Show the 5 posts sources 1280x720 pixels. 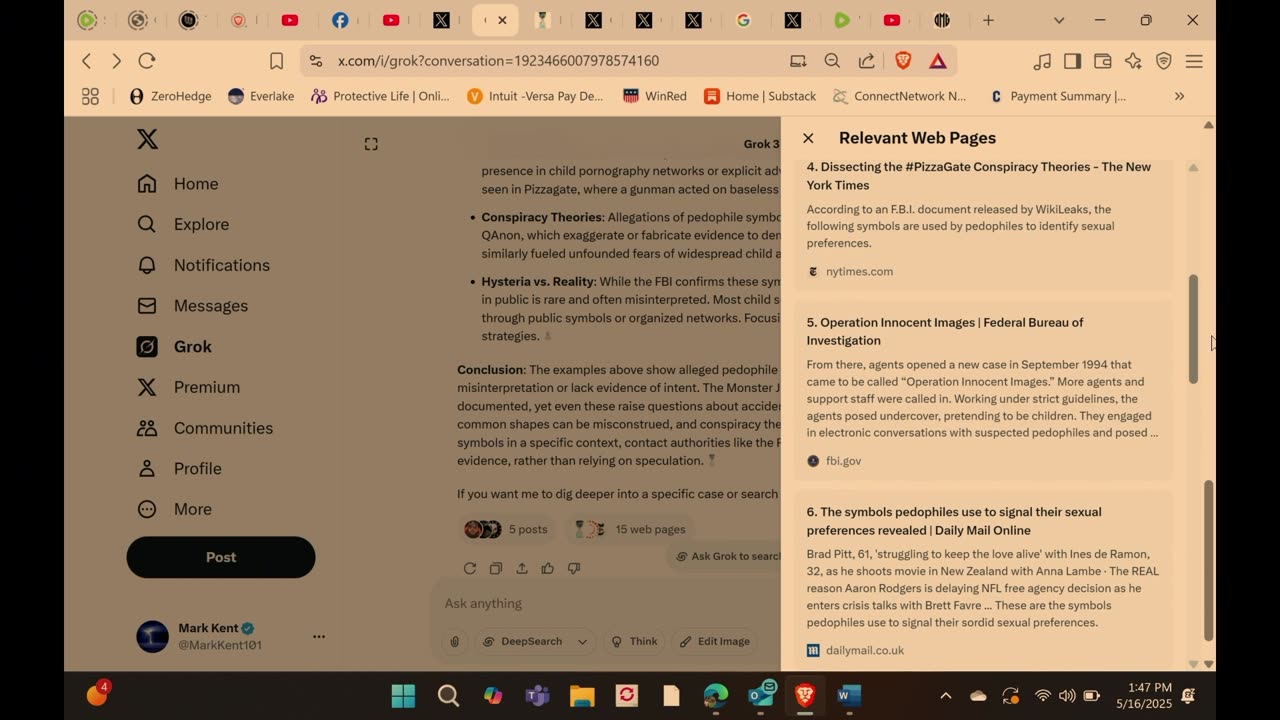point(507,529)
